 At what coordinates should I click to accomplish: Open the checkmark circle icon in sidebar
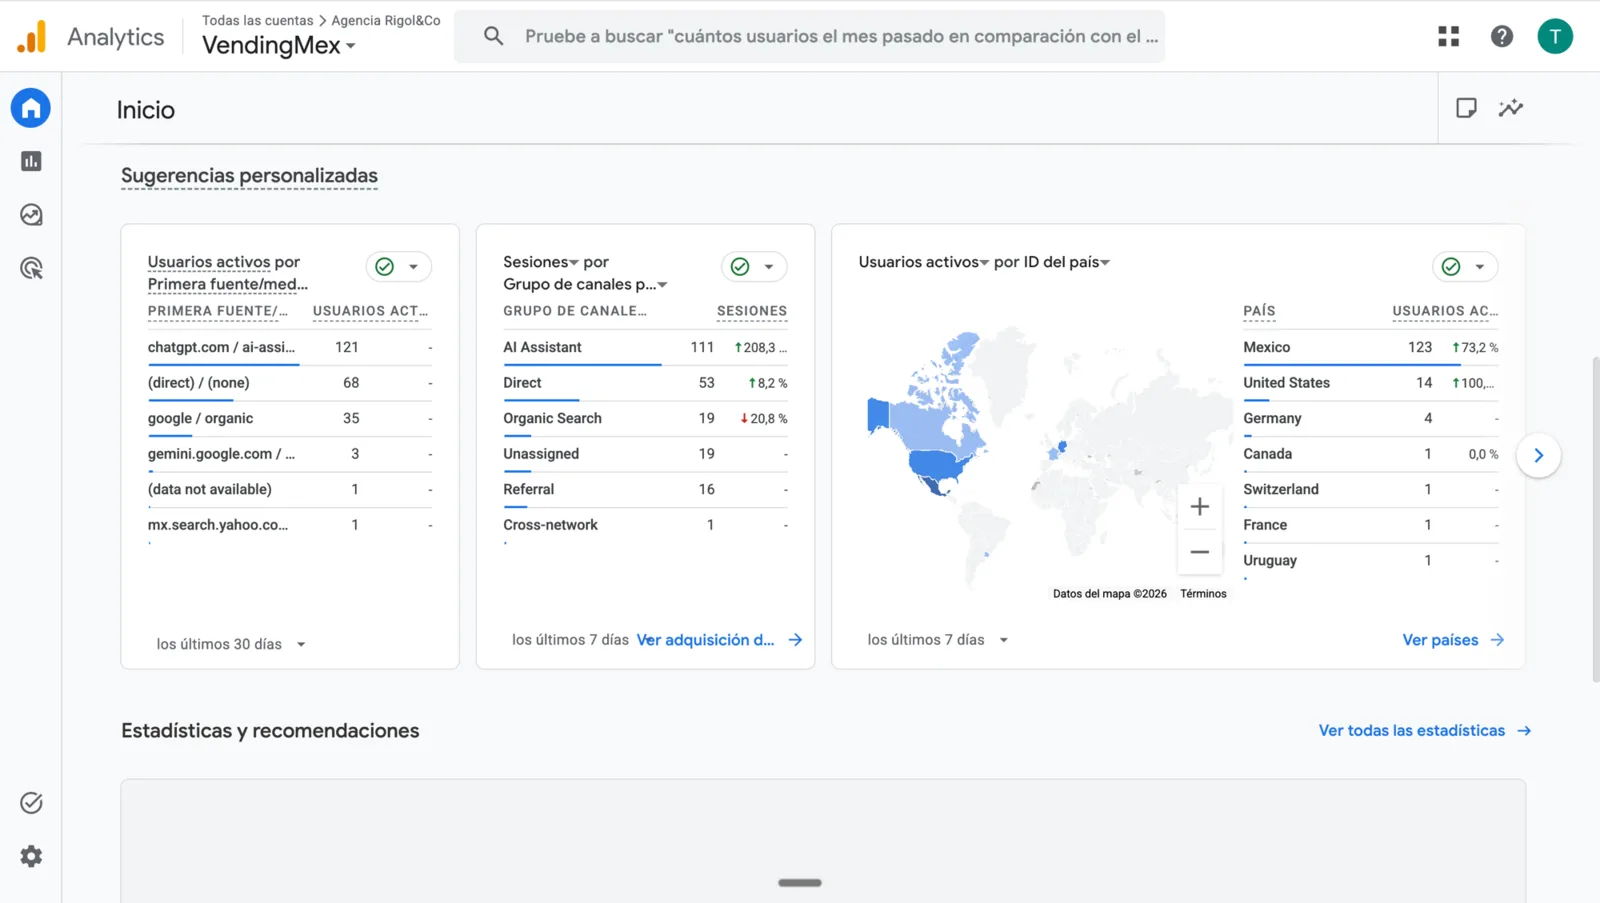[x=31, y=803]
